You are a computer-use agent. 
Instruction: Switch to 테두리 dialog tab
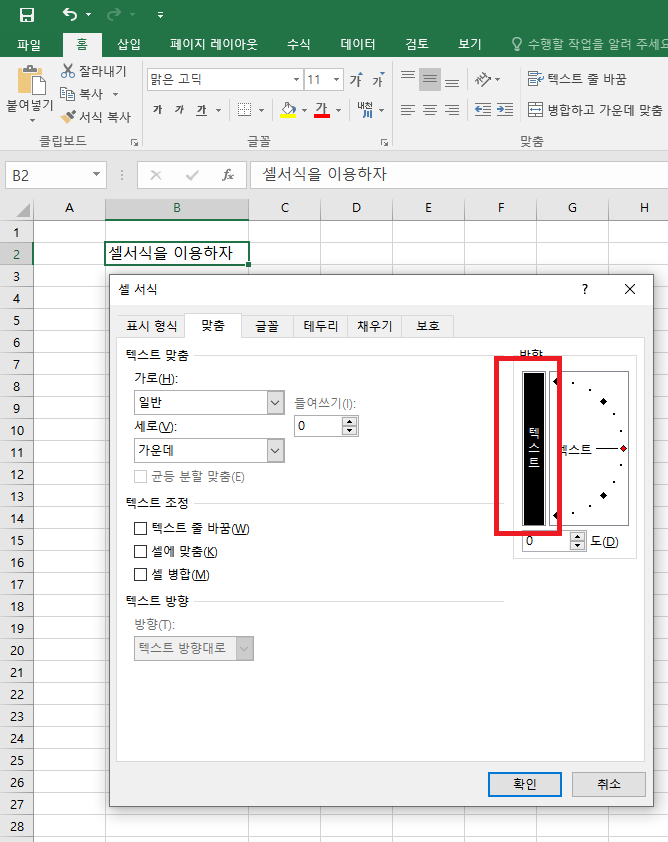coord(321,326)
